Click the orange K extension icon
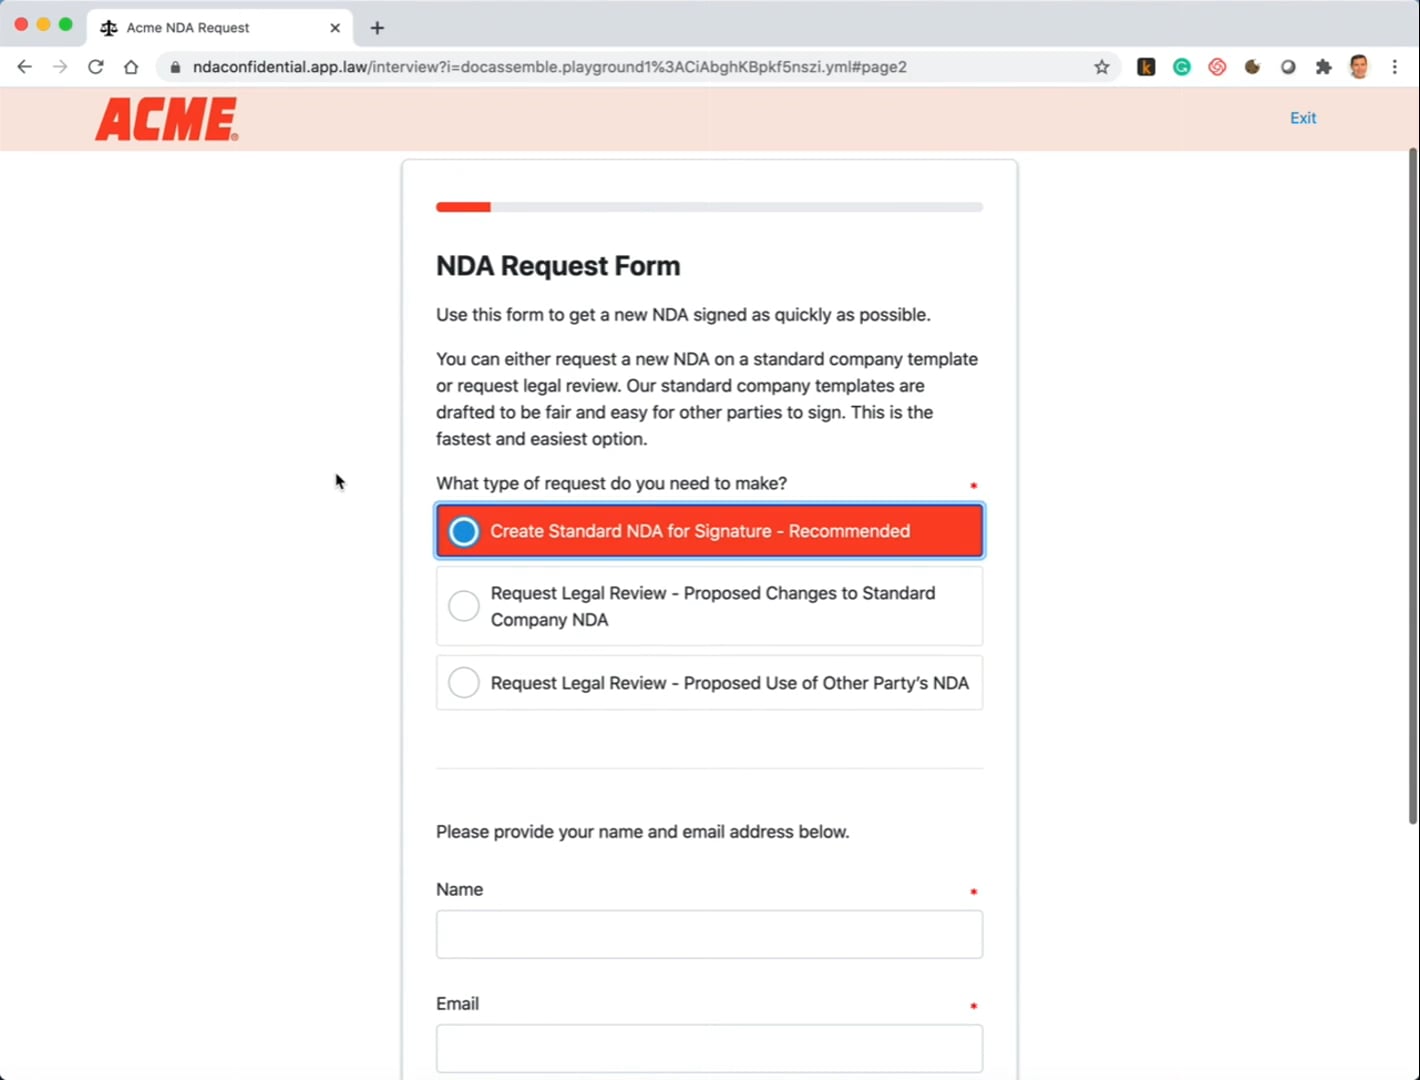The width and height of the screenshot is (1420, 1080). point(1146,67)
